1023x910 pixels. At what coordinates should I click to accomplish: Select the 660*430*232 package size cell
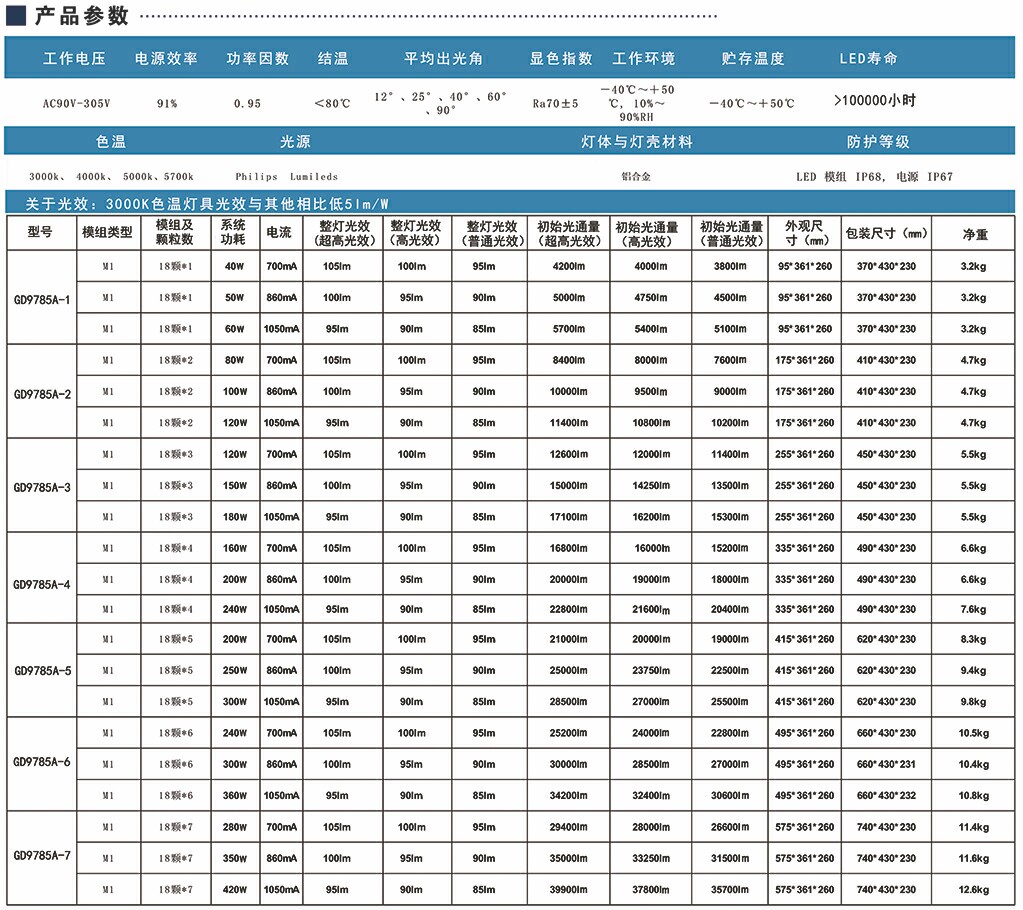(x=886, y=796)
